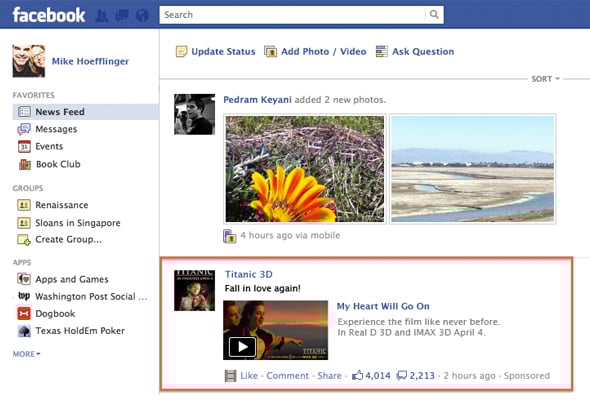Click the 4,014 likes count
590x400 pixels.
378,376
